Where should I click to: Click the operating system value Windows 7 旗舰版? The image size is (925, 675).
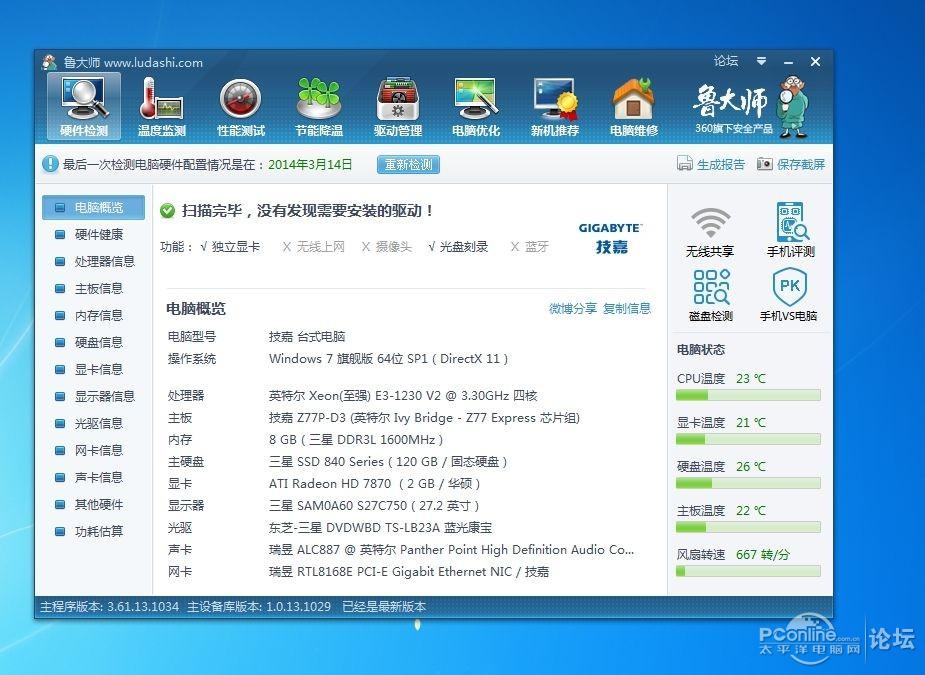coord(388,359)
